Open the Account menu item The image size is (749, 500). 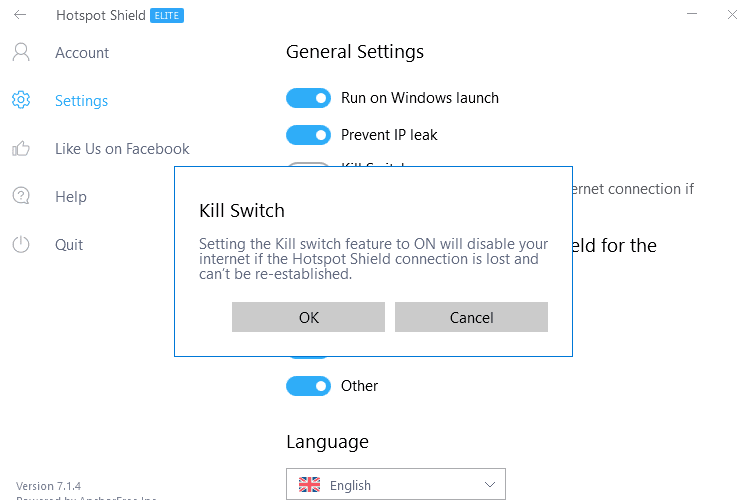(82, 53)
